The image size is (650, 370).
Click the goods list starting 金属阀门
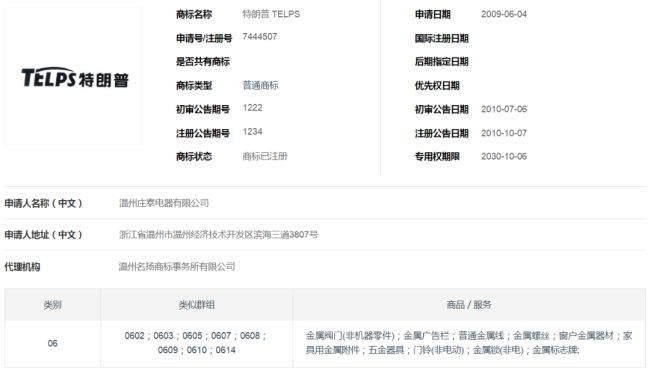click(469, 343)
